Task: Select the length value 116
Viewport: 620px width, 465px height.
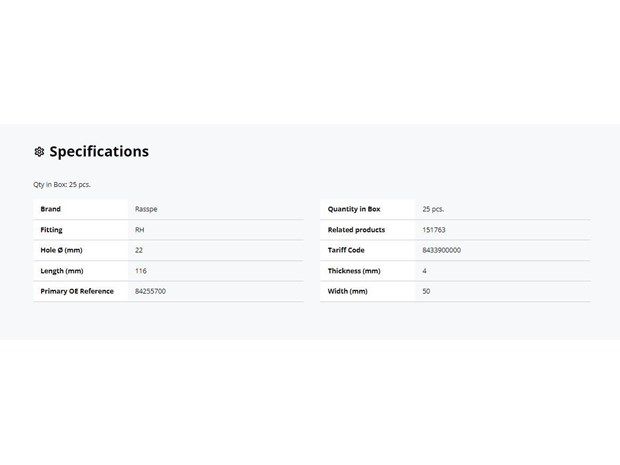Action: pos(141,271)
